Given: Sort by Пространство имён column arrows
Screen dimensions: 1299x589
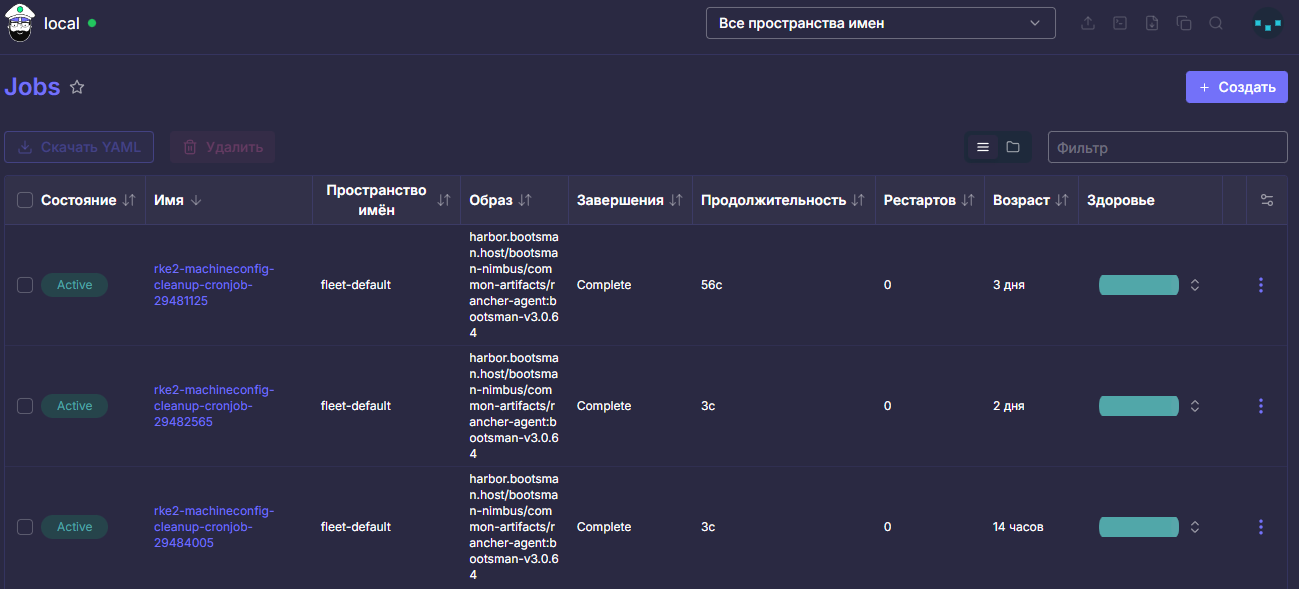Looking at the screenshot, I should [x=444, y=200].
